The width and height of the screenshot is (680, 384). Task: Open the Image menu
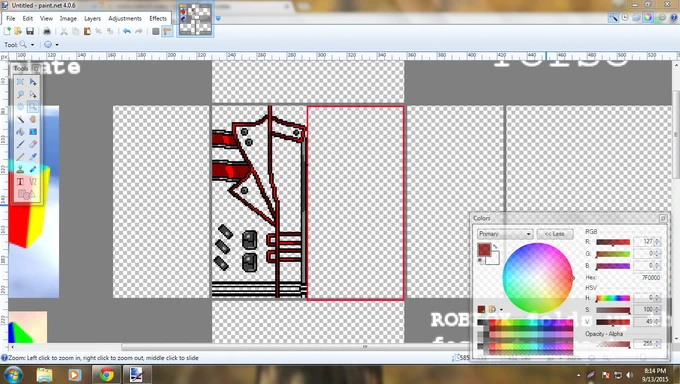[x=68, y=18]
